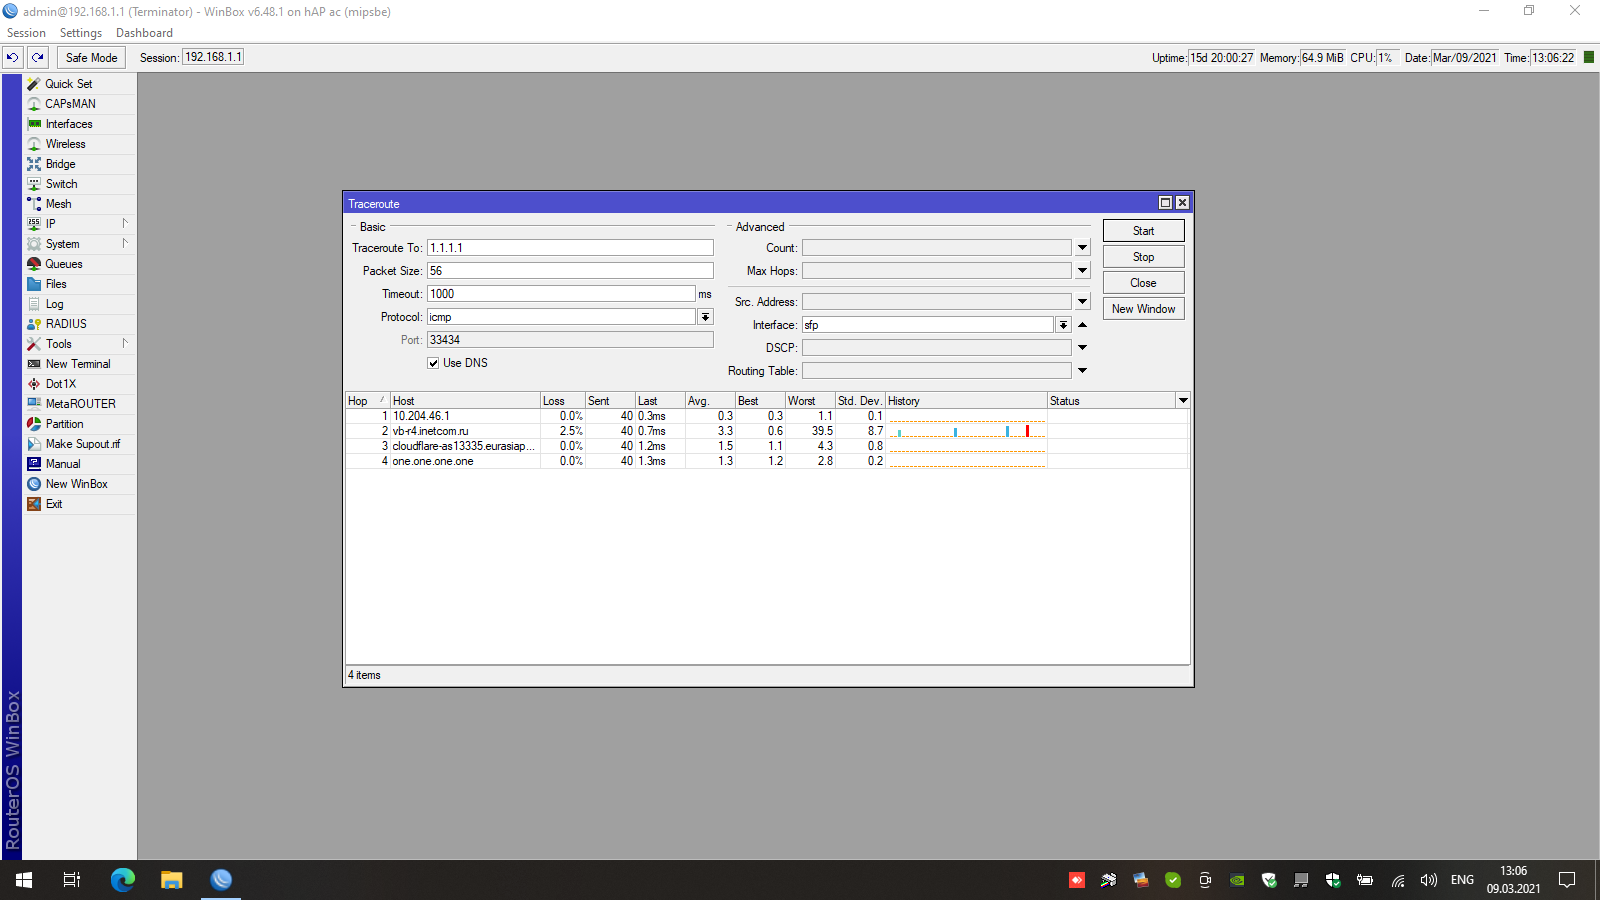1600x900 pixels.
Task: Open Quick Set from sidebar
Action: click(x=69, y=84)
